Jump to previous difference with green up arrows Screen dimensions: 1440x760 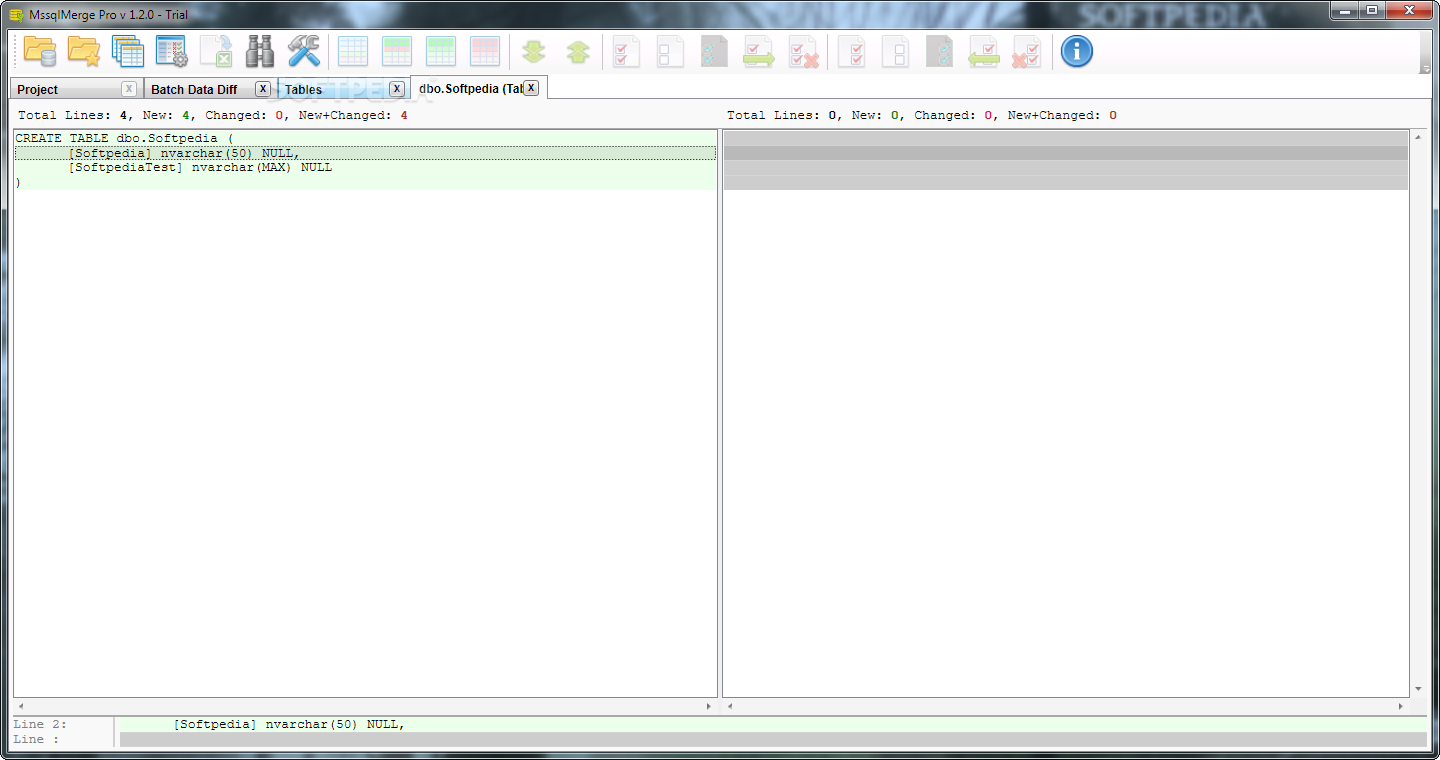coord(578,51)
